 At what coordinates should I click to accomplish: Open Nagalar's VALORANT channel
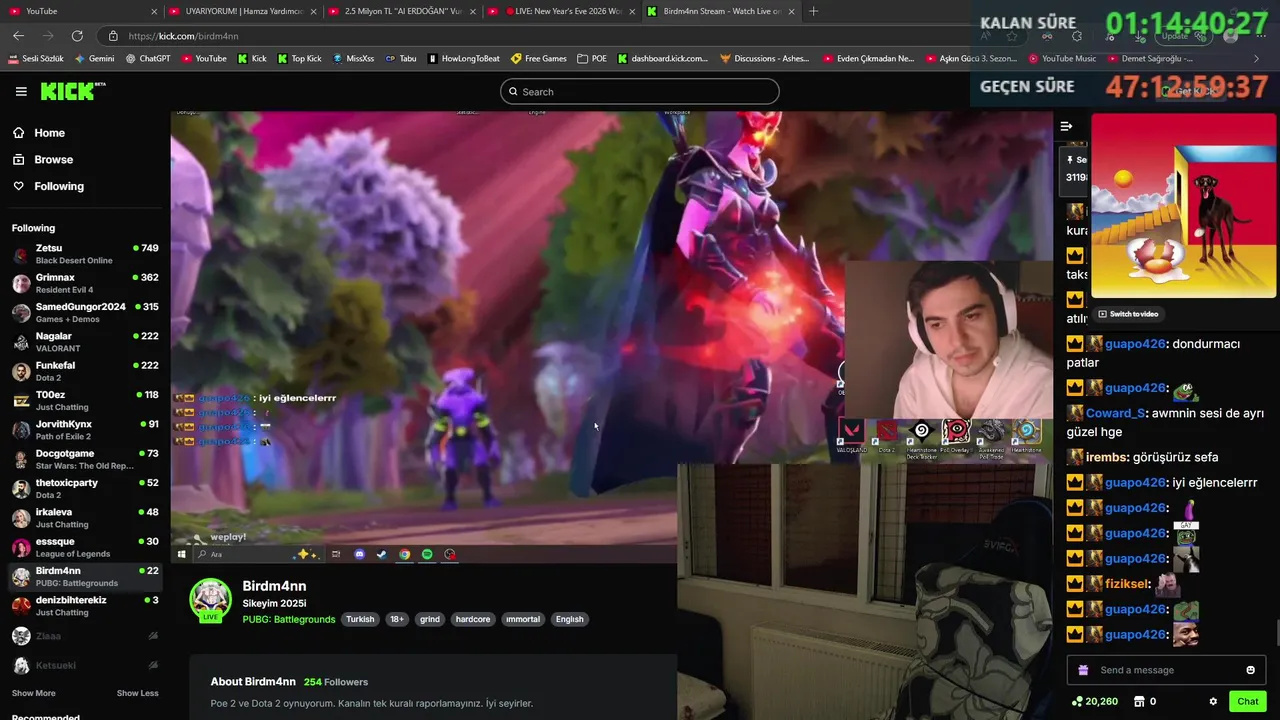point(85,342)
